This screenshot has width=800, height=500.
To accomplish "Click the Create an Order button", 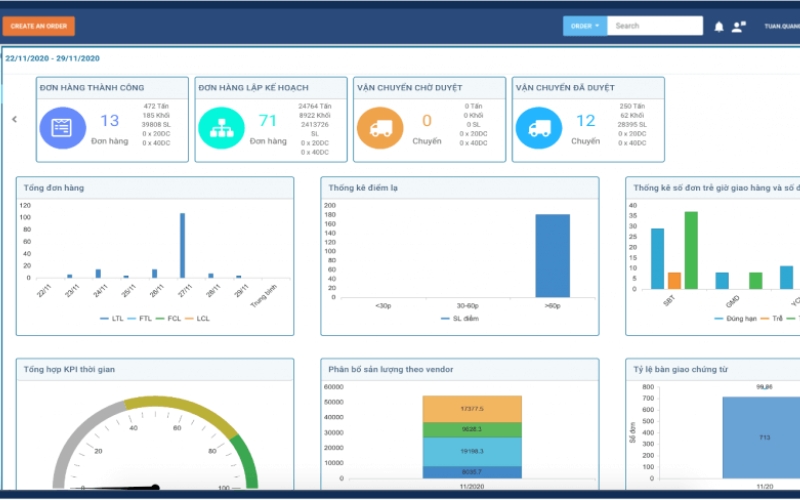I will [x=39, y=26].
